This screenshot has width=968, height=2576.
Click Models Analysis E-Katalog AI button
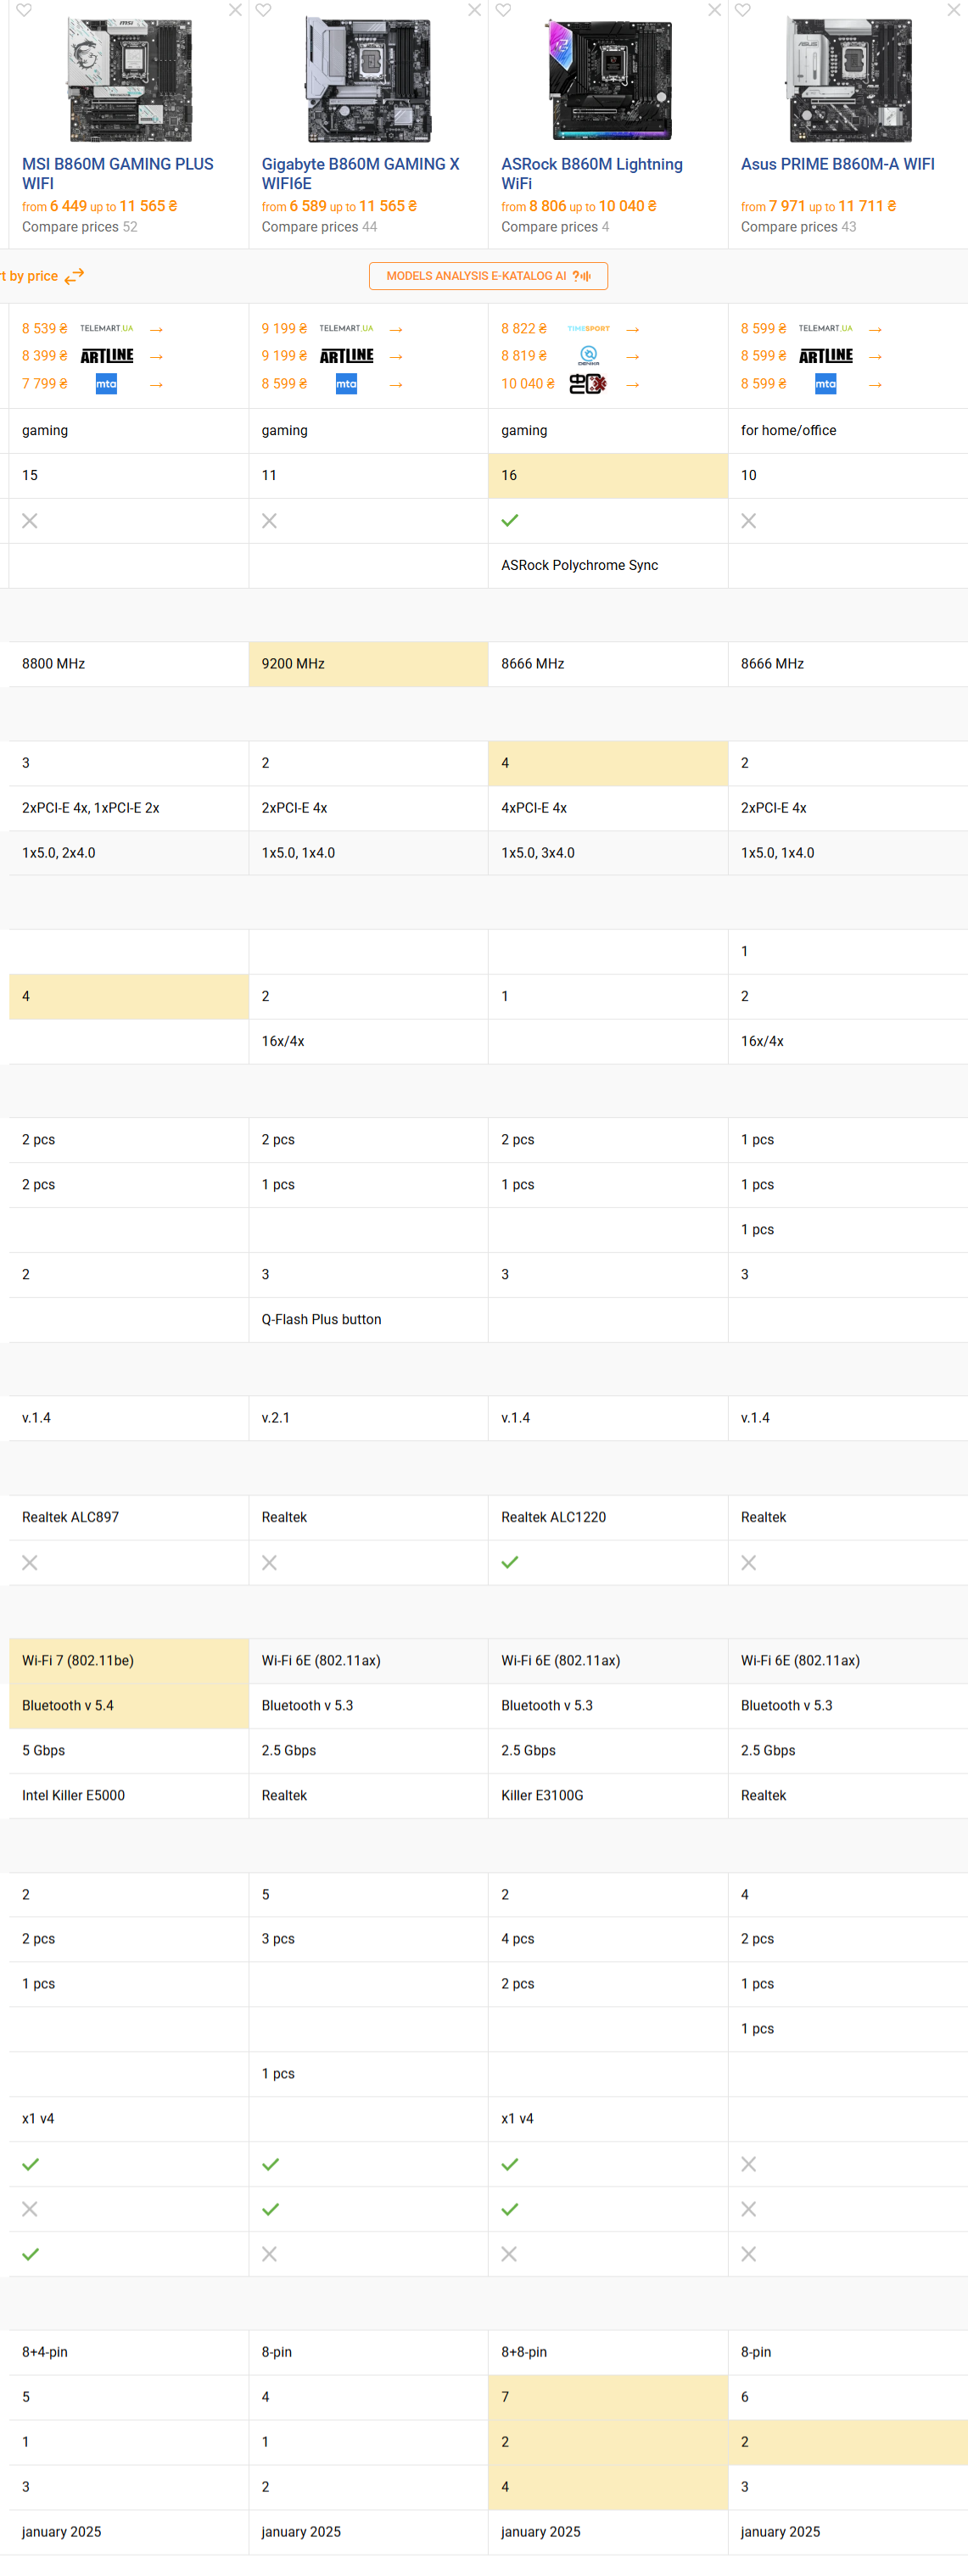[x=488, y=276]
